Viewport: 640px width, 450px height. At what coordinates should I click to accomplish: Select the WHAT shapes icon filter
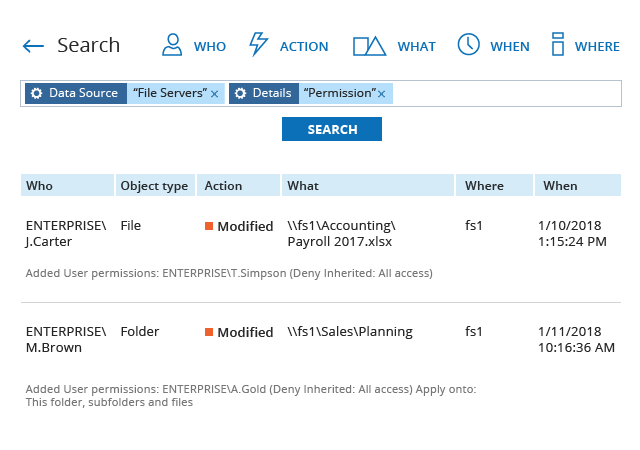[x=369, y=45]
